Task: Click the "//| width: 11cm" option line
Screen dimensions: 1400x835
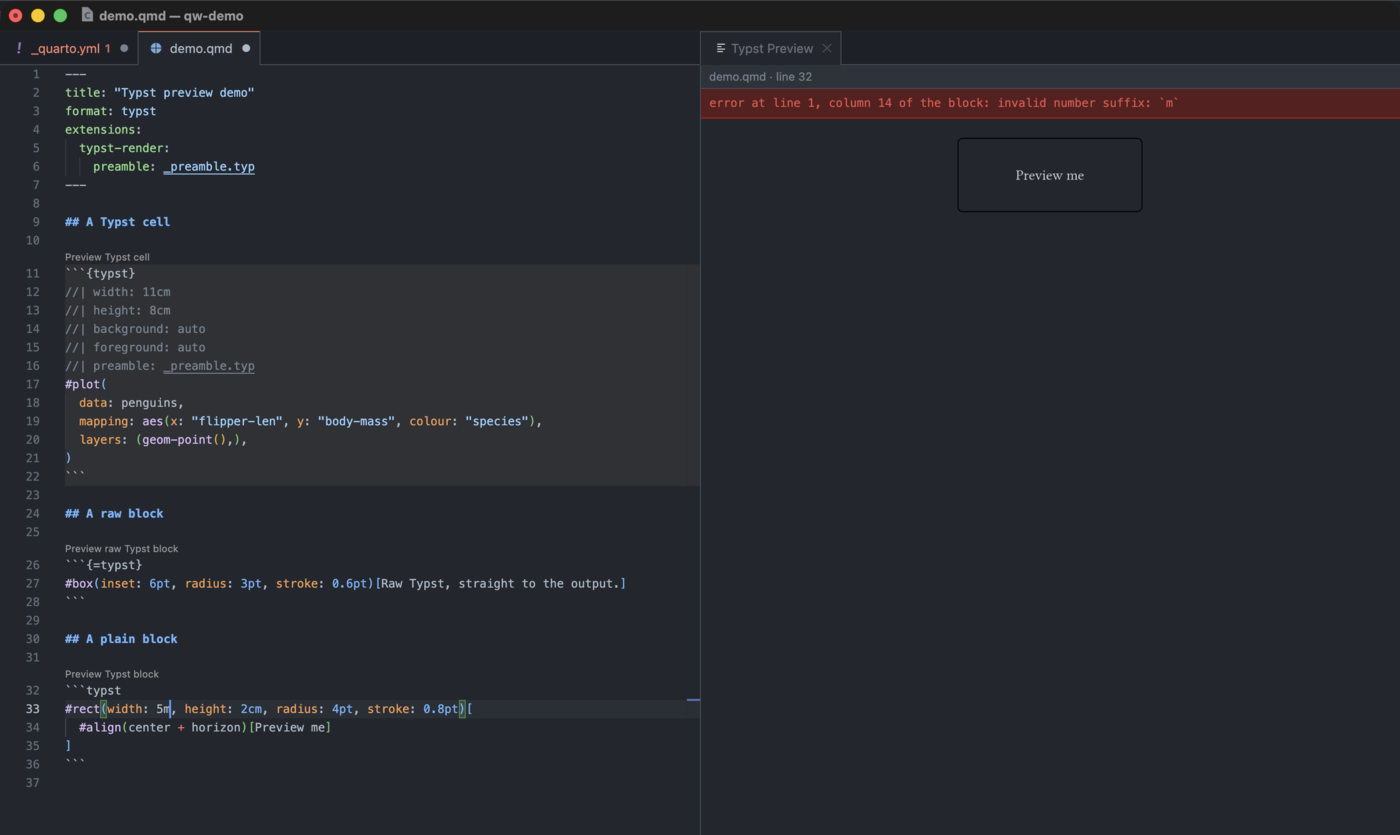Action: 117,292
